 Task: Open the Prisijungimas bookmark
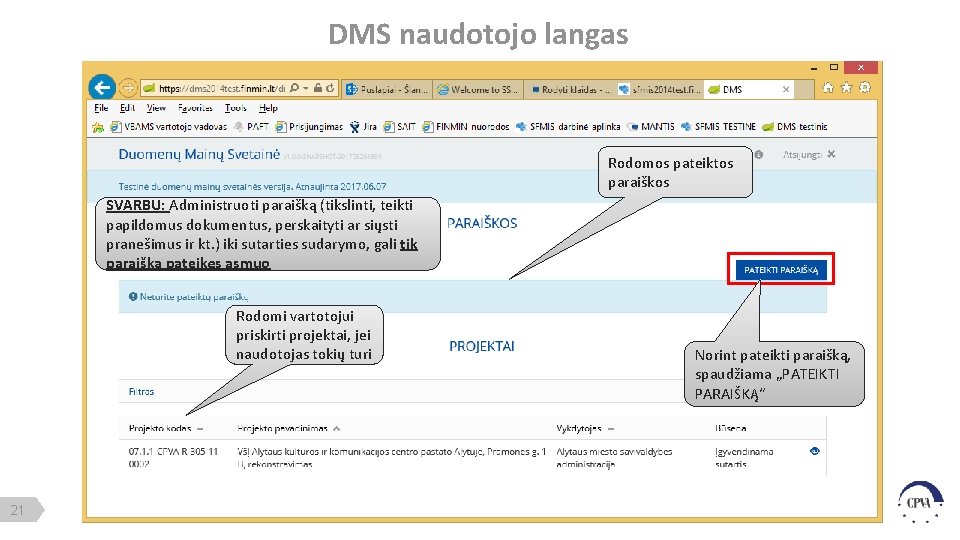(x=309, y=127)
